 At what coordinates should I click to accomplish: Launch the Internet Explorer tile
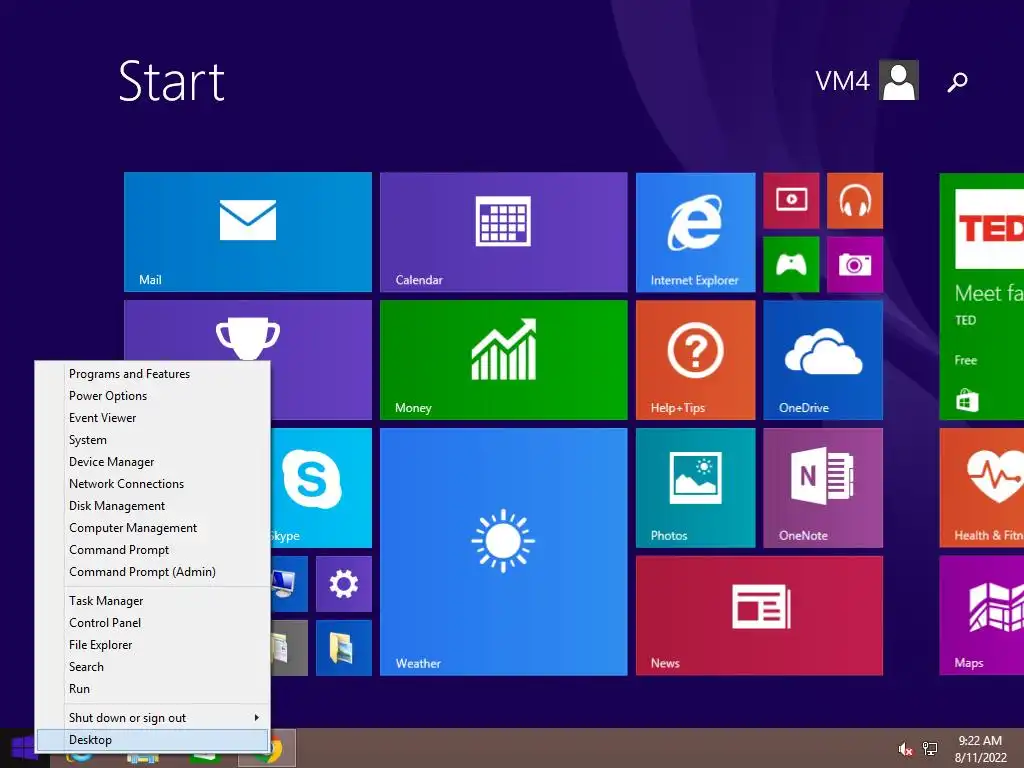696,232
